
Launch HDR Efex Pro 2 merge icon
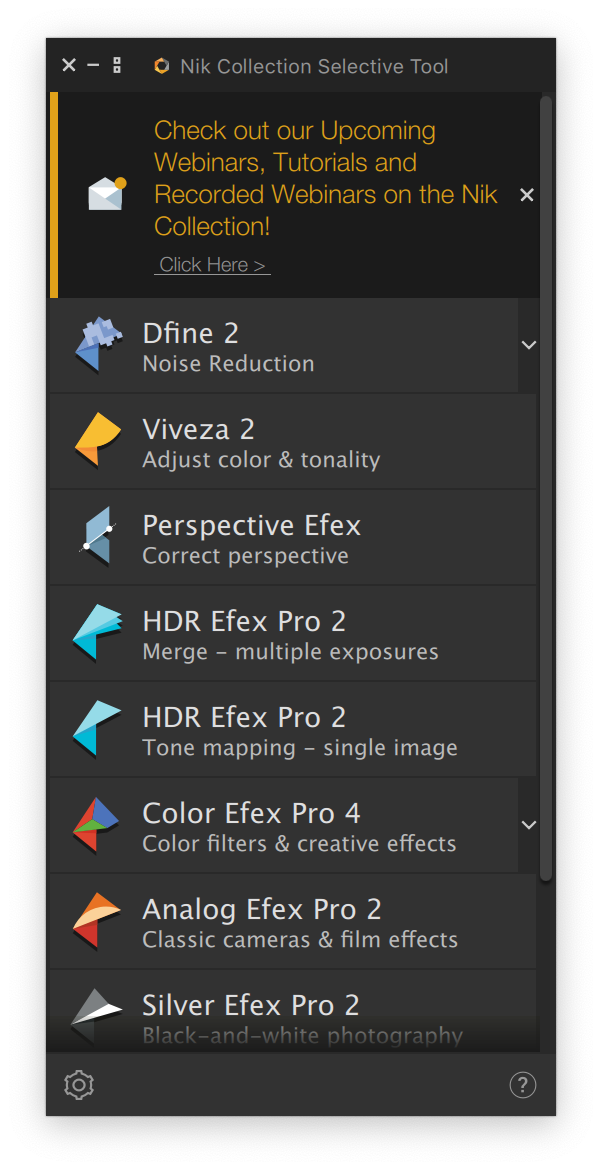click(x=96, y=632)
